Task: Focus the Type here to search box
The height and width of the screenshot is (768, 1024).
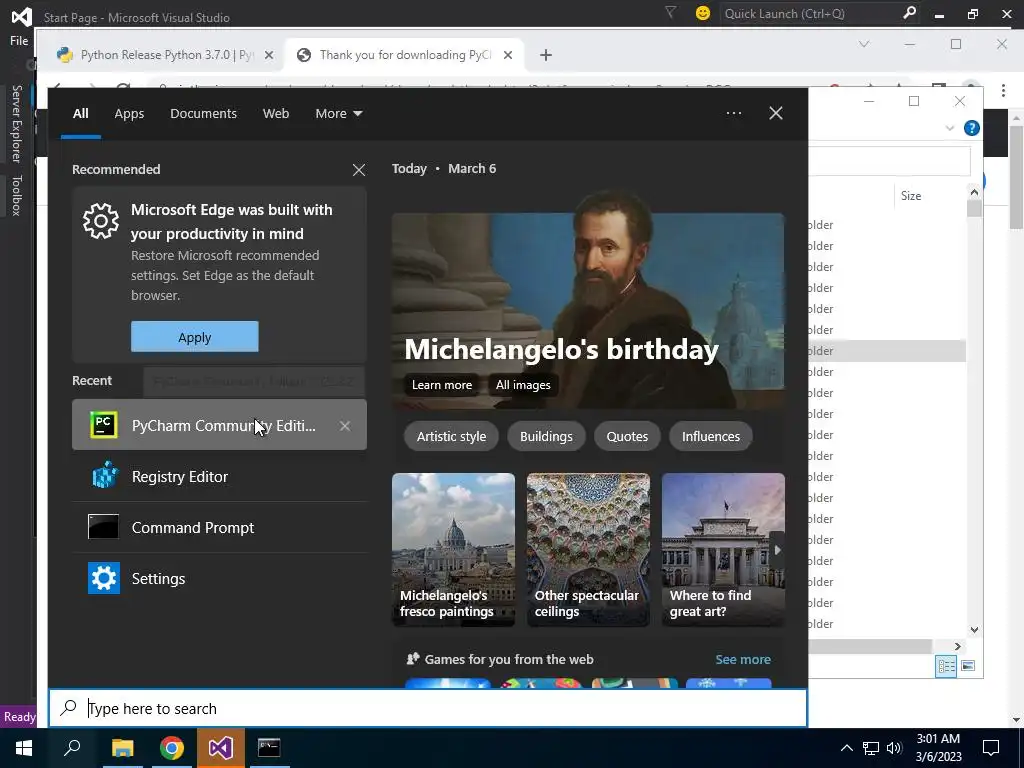Action: point(428,709)
